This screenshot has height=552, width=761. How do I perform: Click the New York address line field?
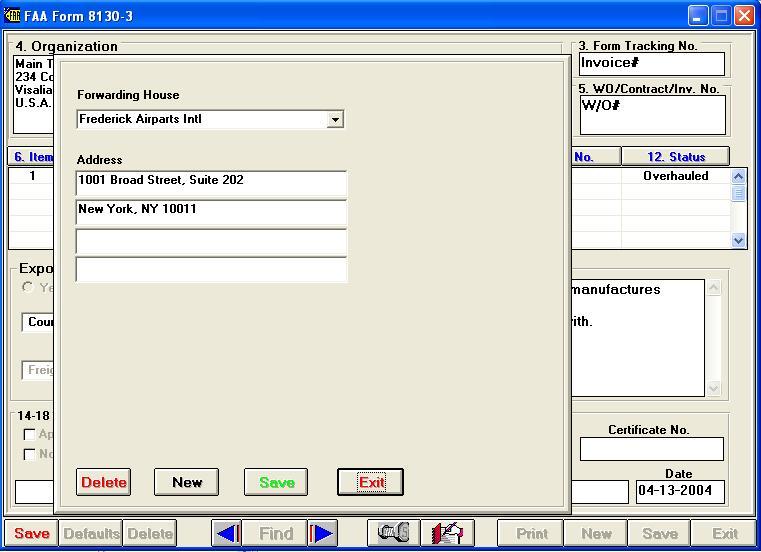211,211
